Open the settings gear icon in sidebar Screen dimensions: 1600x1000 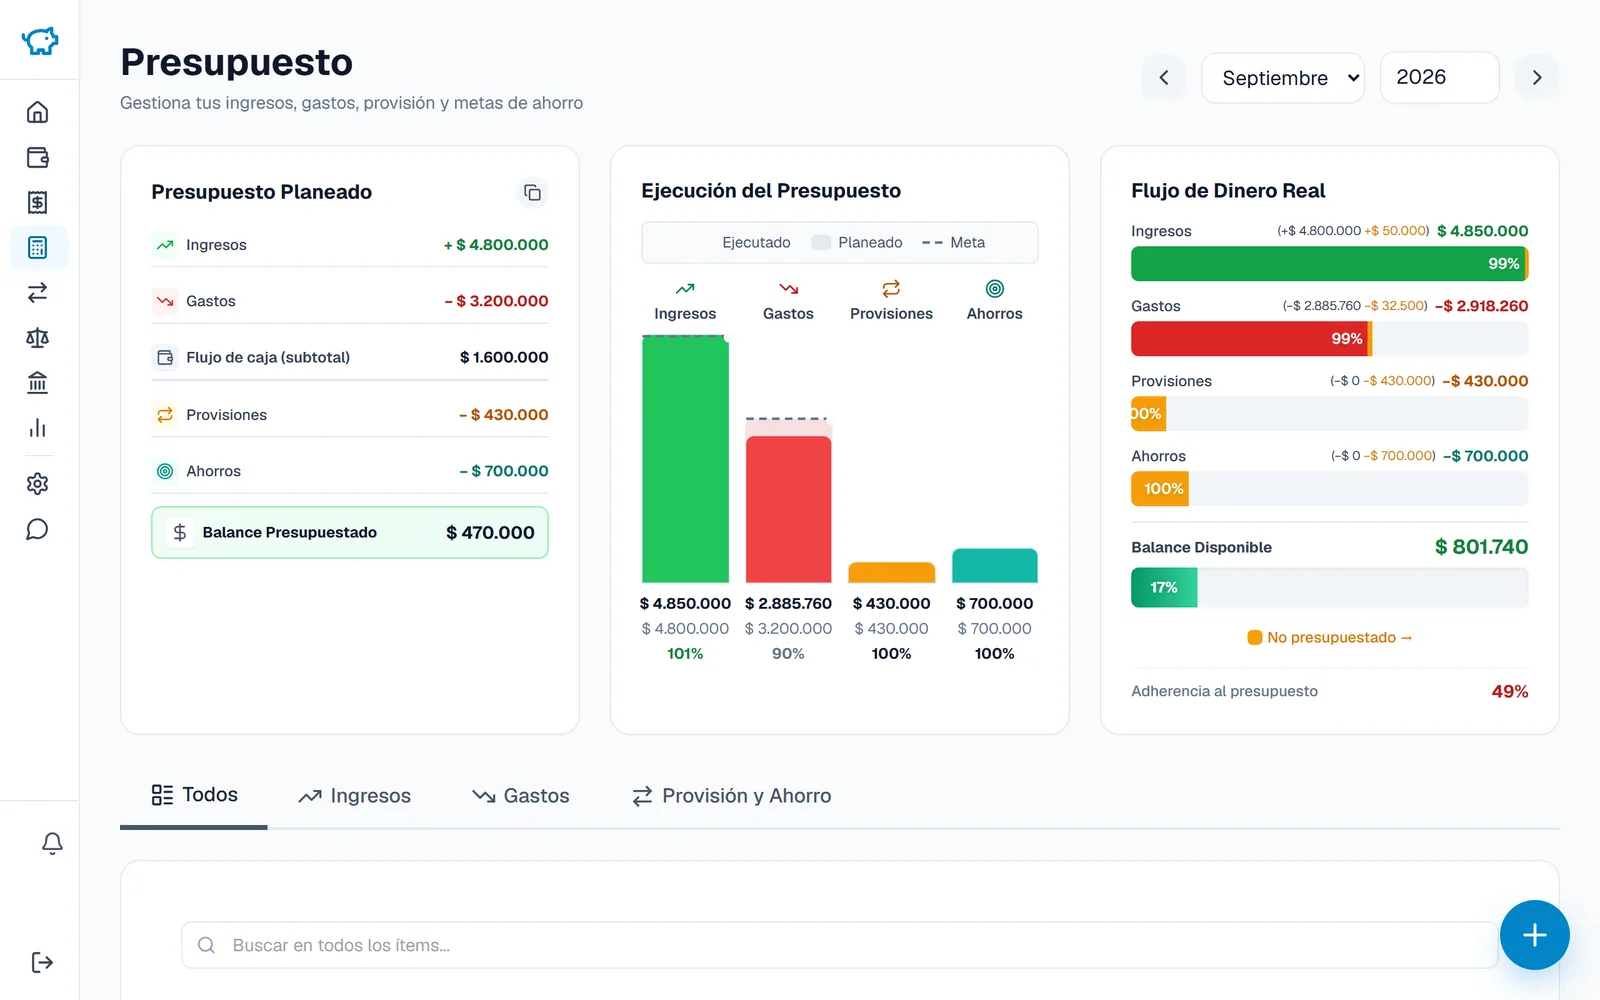[x=37, y=484]
